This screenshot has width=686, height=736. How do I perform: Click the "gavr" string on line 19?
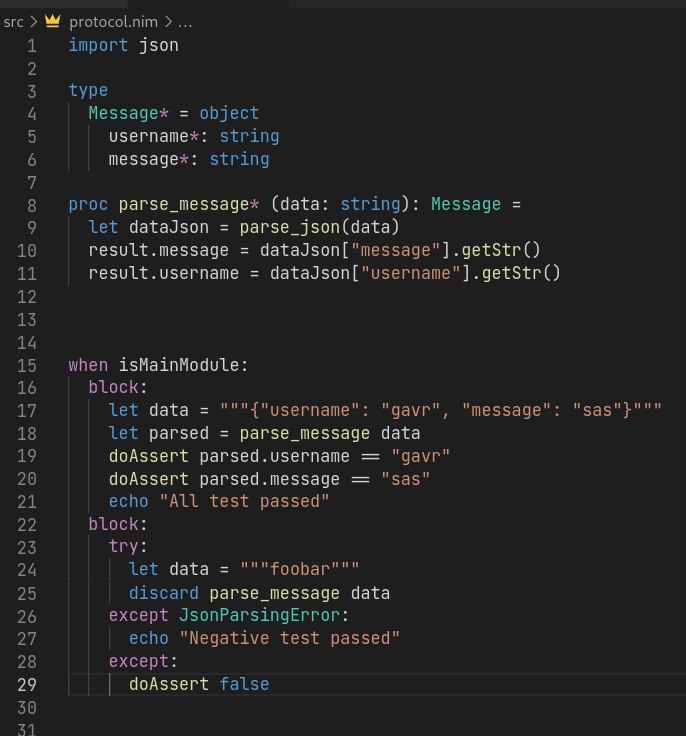coord(421,456)
